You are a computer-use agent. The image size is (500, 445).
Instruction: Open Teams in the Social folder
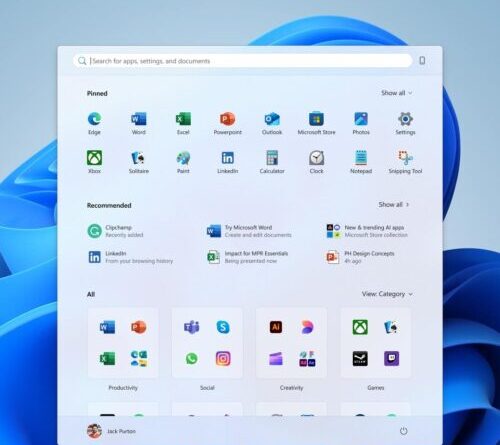click(x=192, y=327)
